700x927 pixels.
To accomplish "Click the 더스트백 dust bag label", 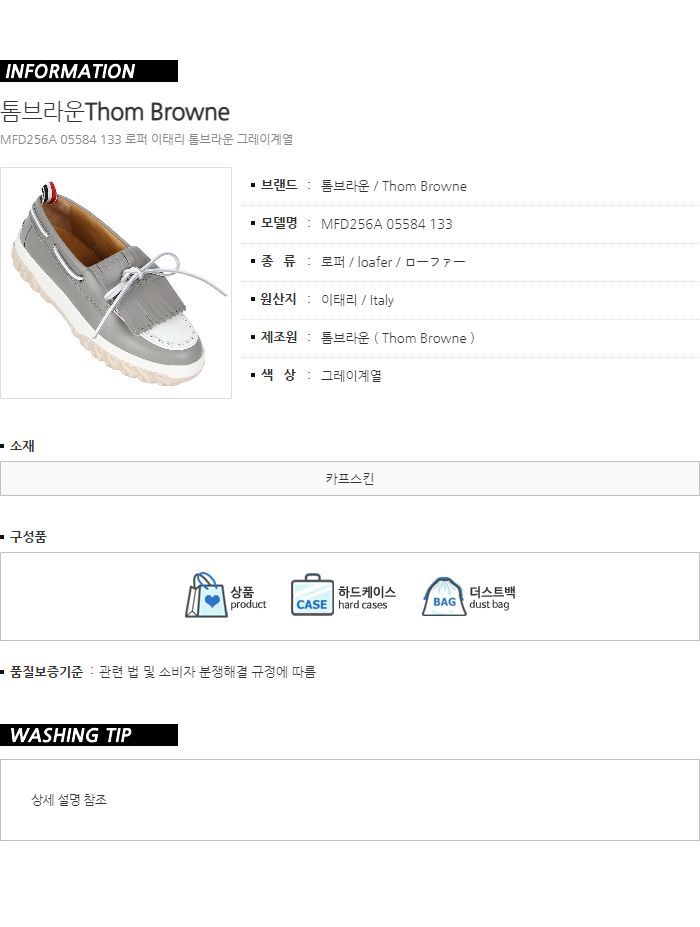I will pyautogui.click(x=492, y=592).
